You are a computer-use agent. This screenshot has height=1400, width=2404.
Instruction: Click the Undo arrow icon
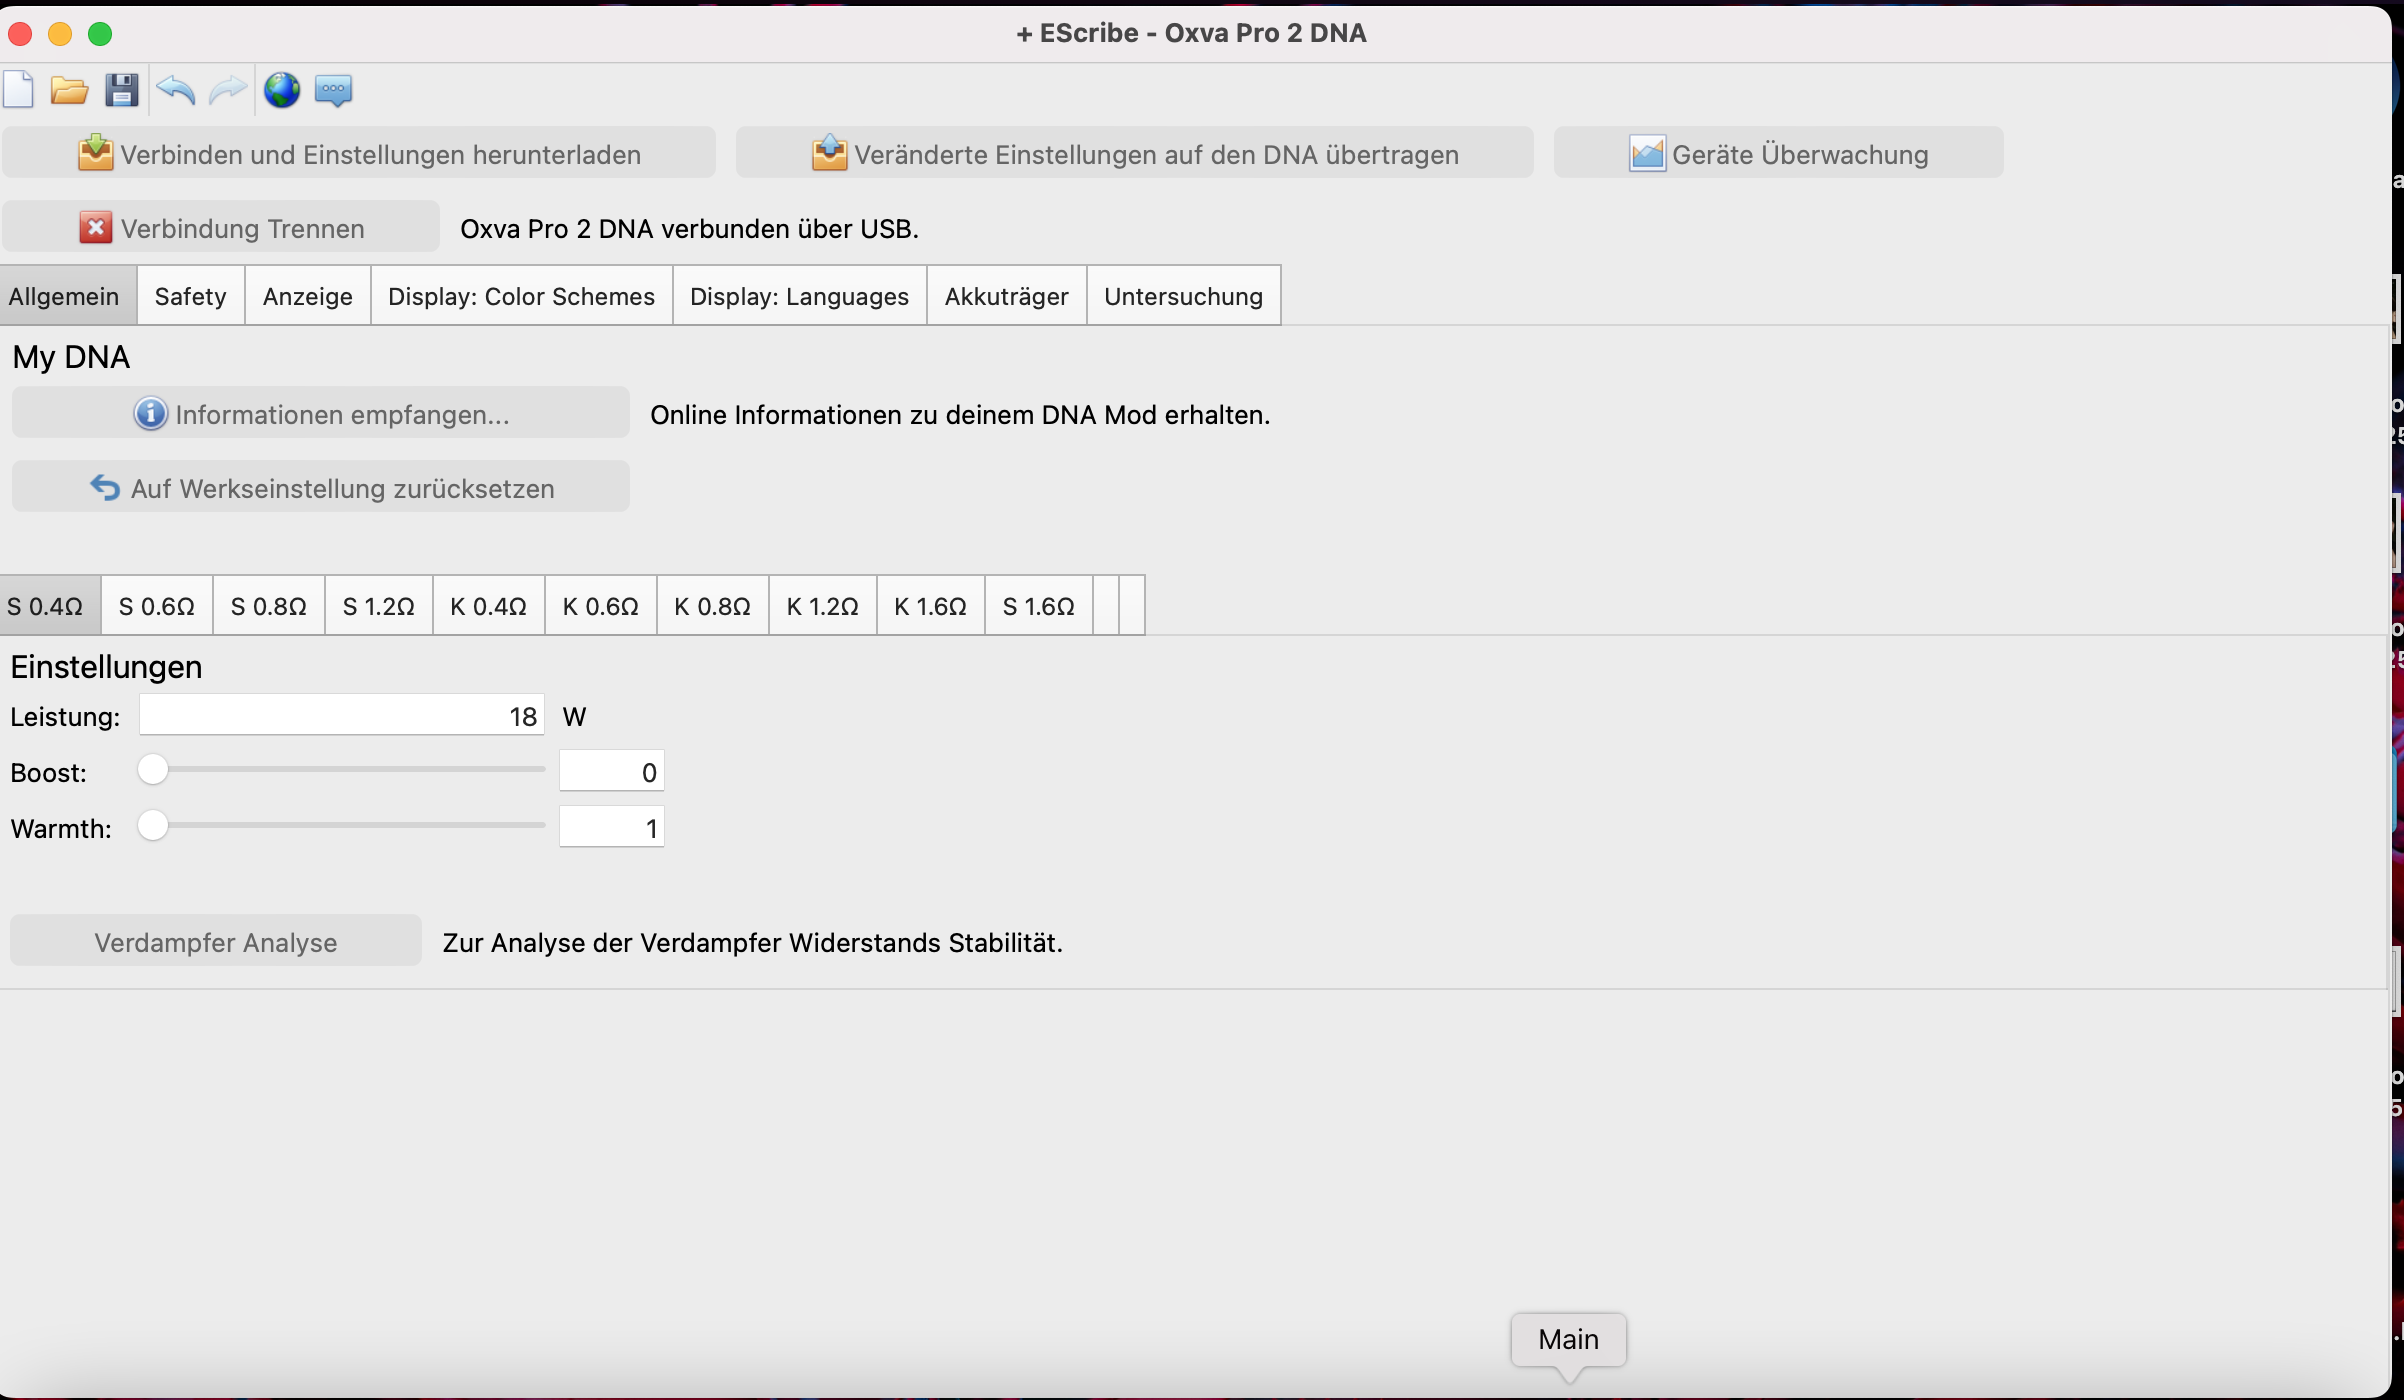176,91
